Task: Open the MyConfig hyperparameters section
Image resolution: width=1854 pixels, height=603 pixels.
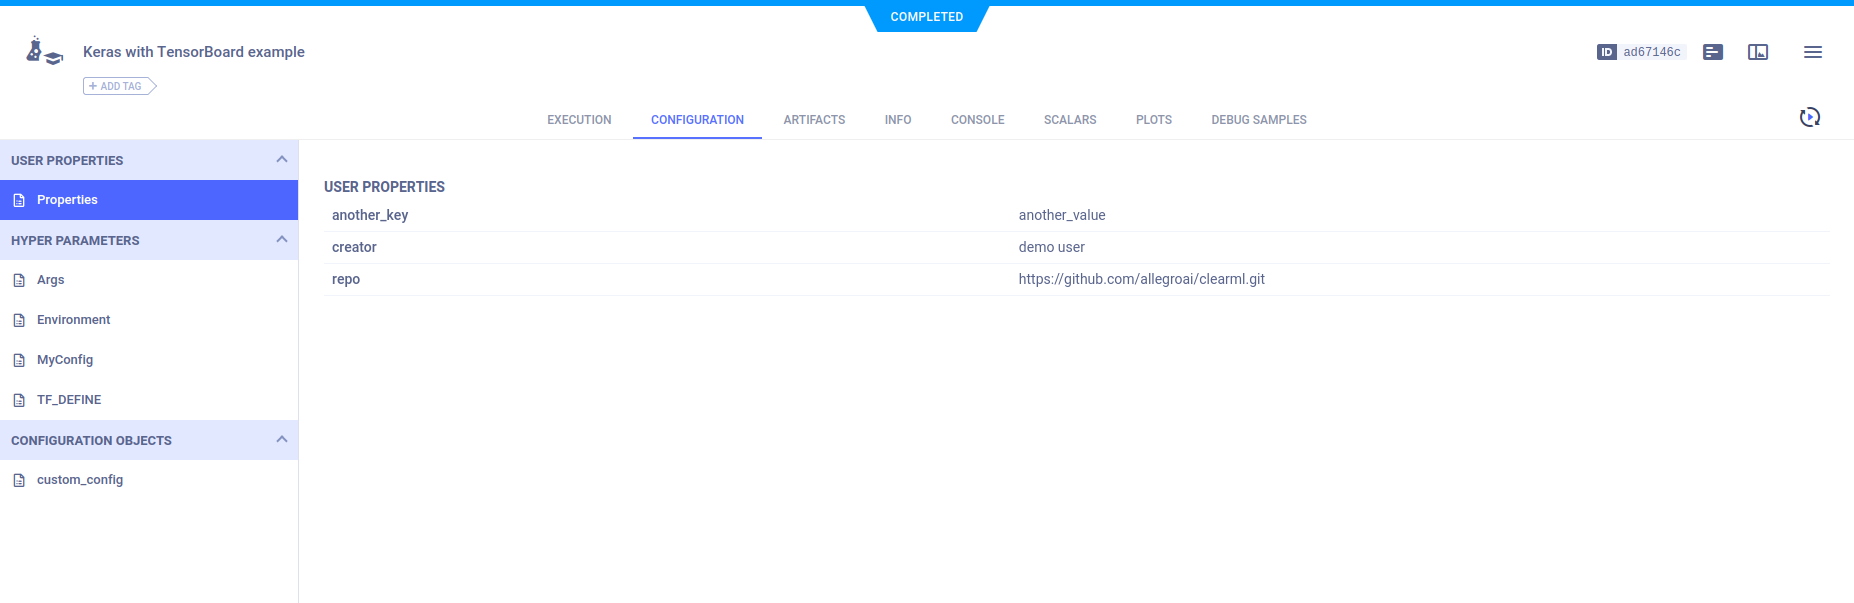Action: [65, 360]
